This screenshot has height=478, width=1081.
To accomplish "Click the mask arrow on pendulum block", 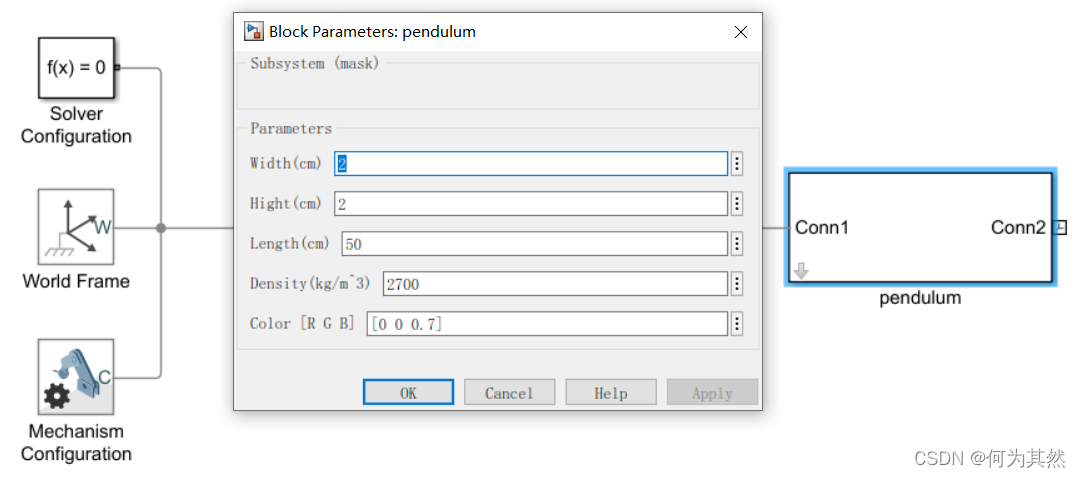I will [801, 270].
